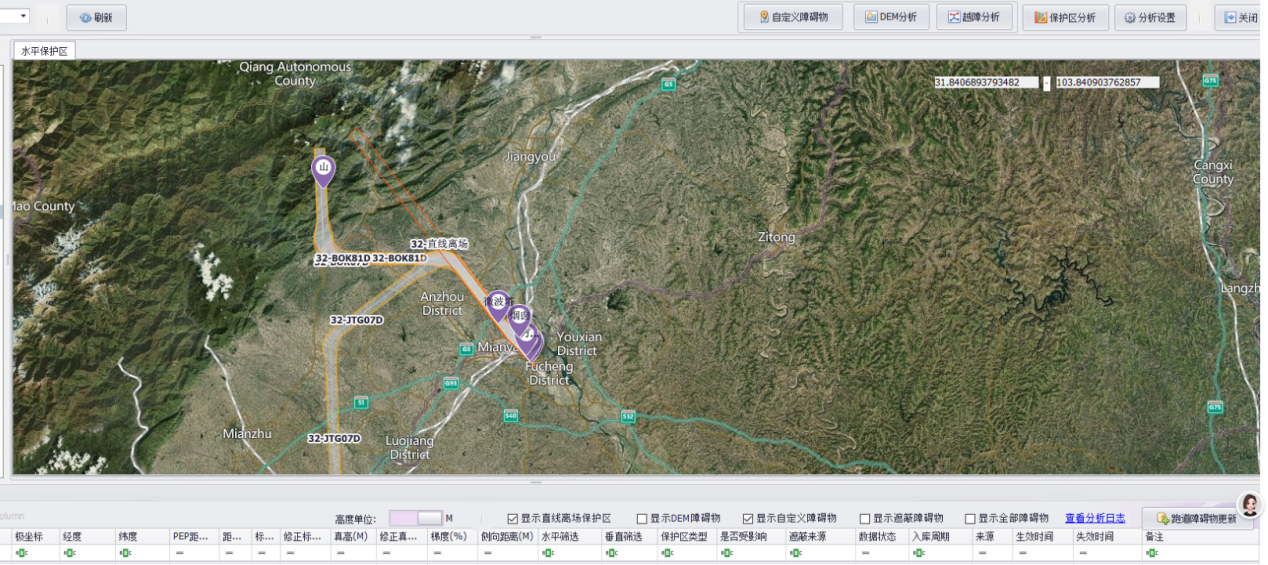Viewport: 1268px width, 565px height.
Task: Disable 显示自定义障碍物 checkbox
Action: 748,518
